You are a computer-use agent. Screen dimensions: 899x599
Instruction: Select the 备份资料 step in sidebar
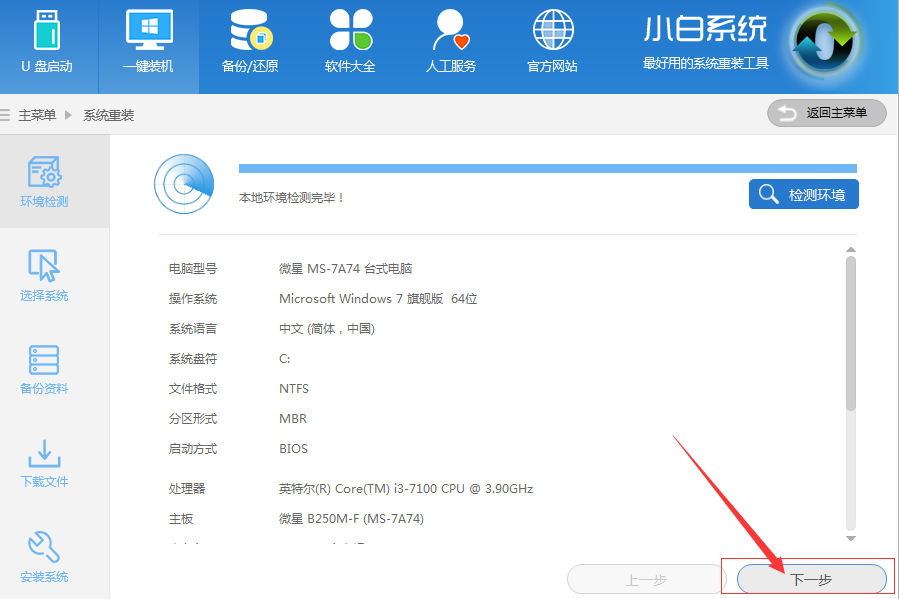click(44, 370)
